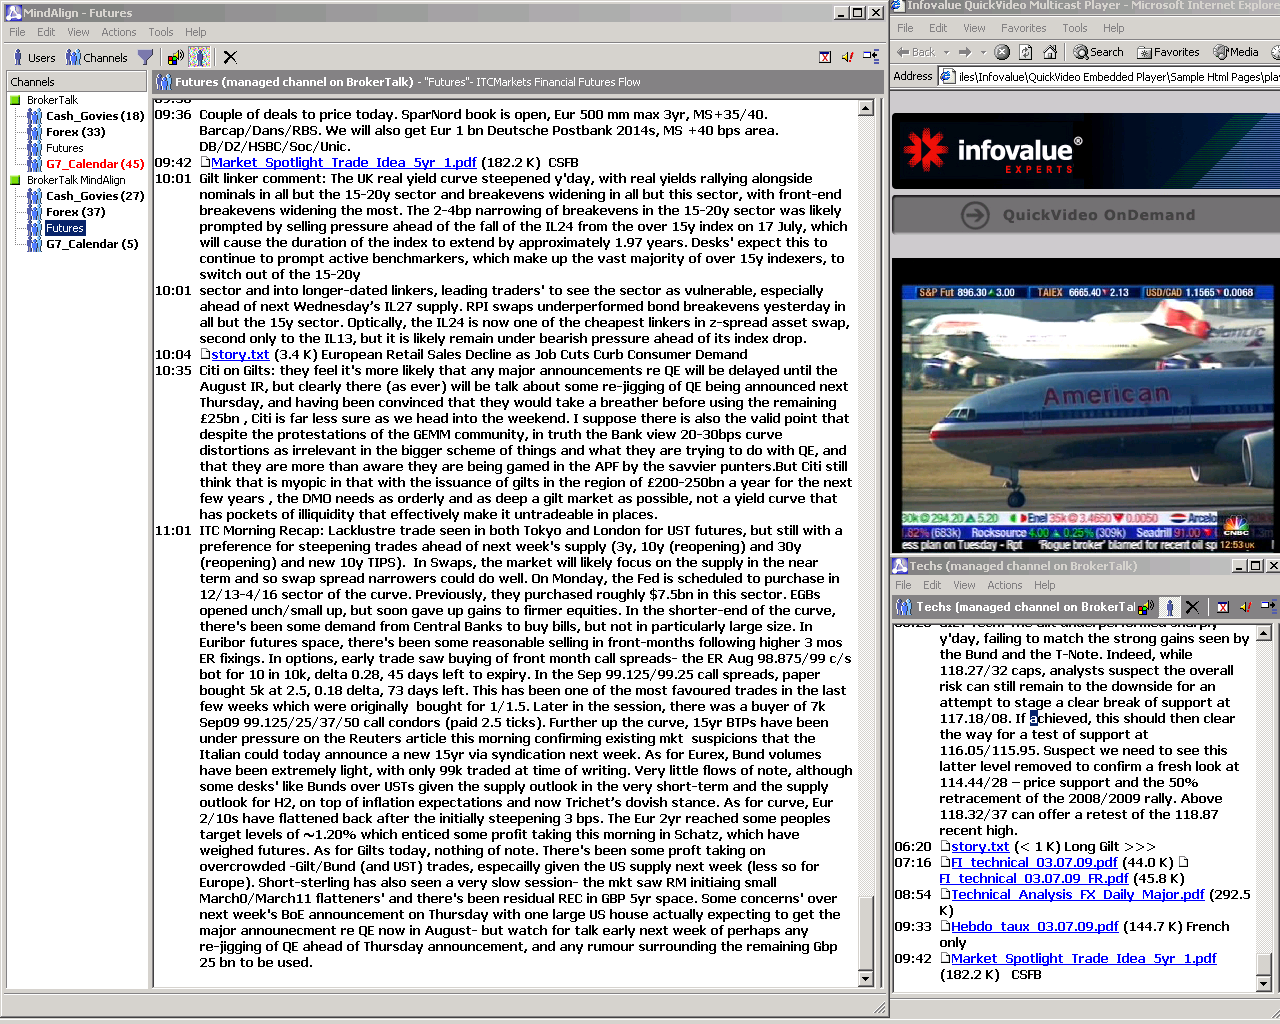Click Refresh icon in Internet Explorer toolbar
Viewport: 1280px width, 1024px height.
tap(1026, 52)
